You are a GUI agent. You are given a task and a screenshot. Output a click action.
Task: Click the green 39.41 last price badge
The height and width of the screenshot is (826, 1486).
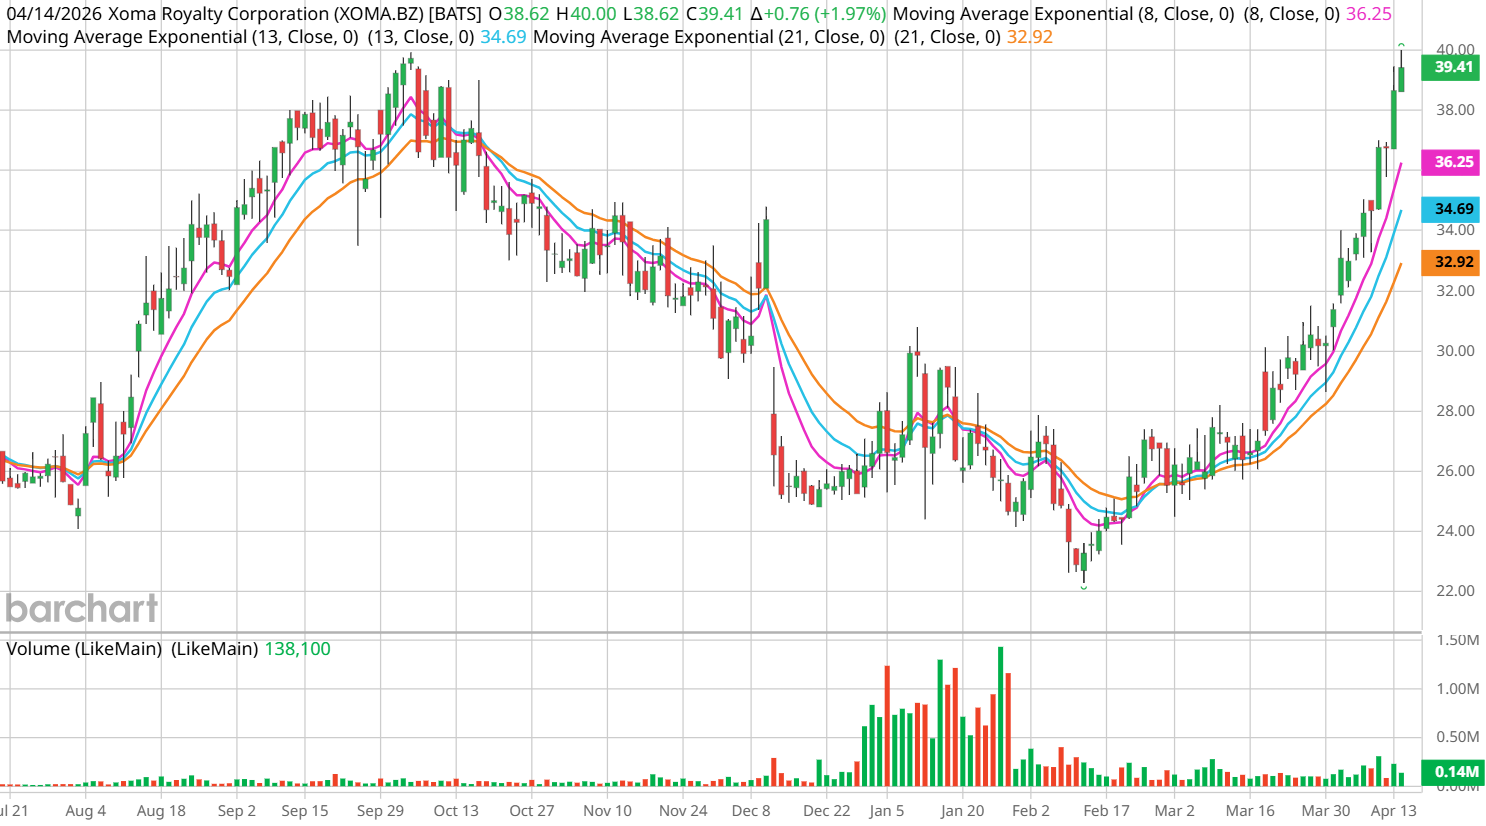(1453, 67)
